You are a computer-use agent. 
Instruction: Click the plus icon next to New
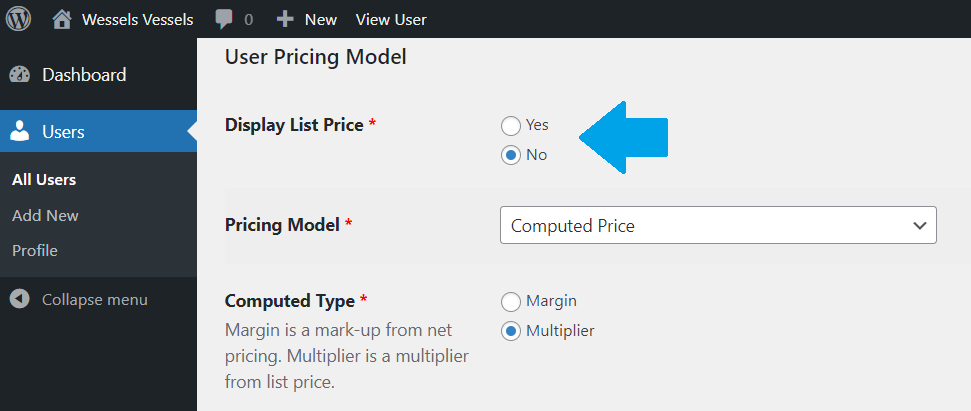285,19
